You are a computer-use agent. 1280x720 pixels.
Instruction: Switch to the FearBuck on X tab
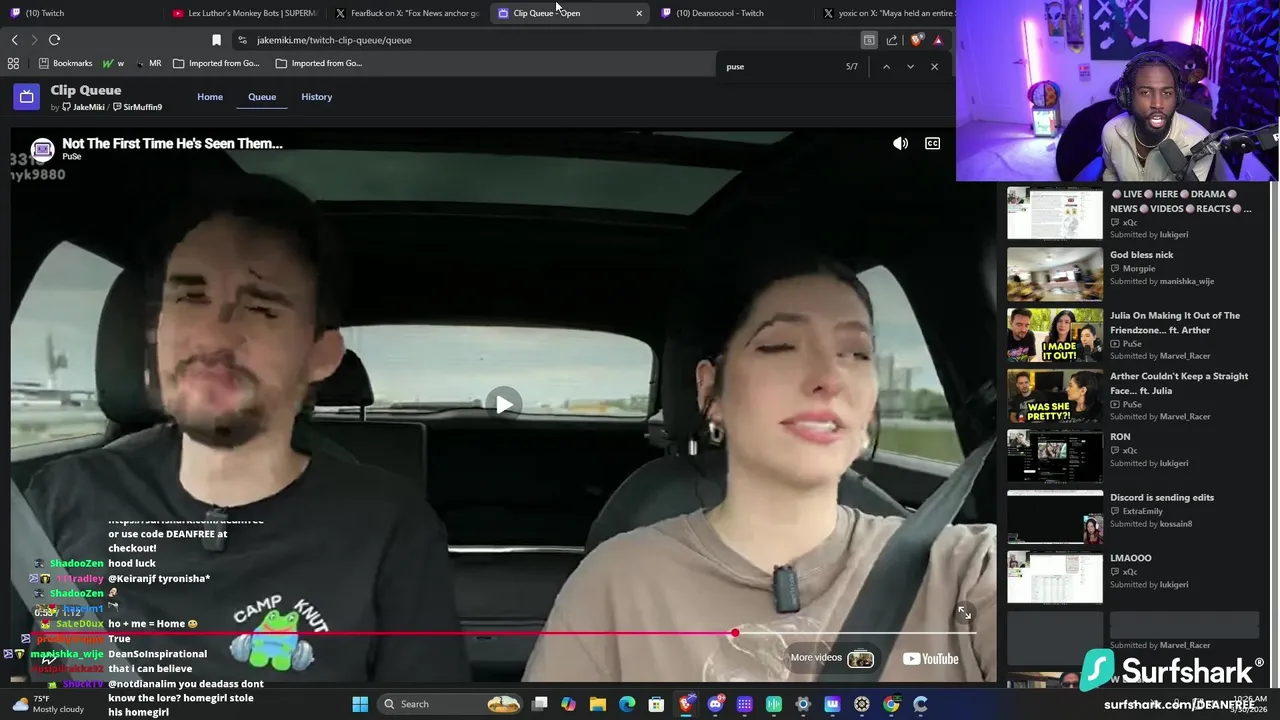click(x=408, y=13)
